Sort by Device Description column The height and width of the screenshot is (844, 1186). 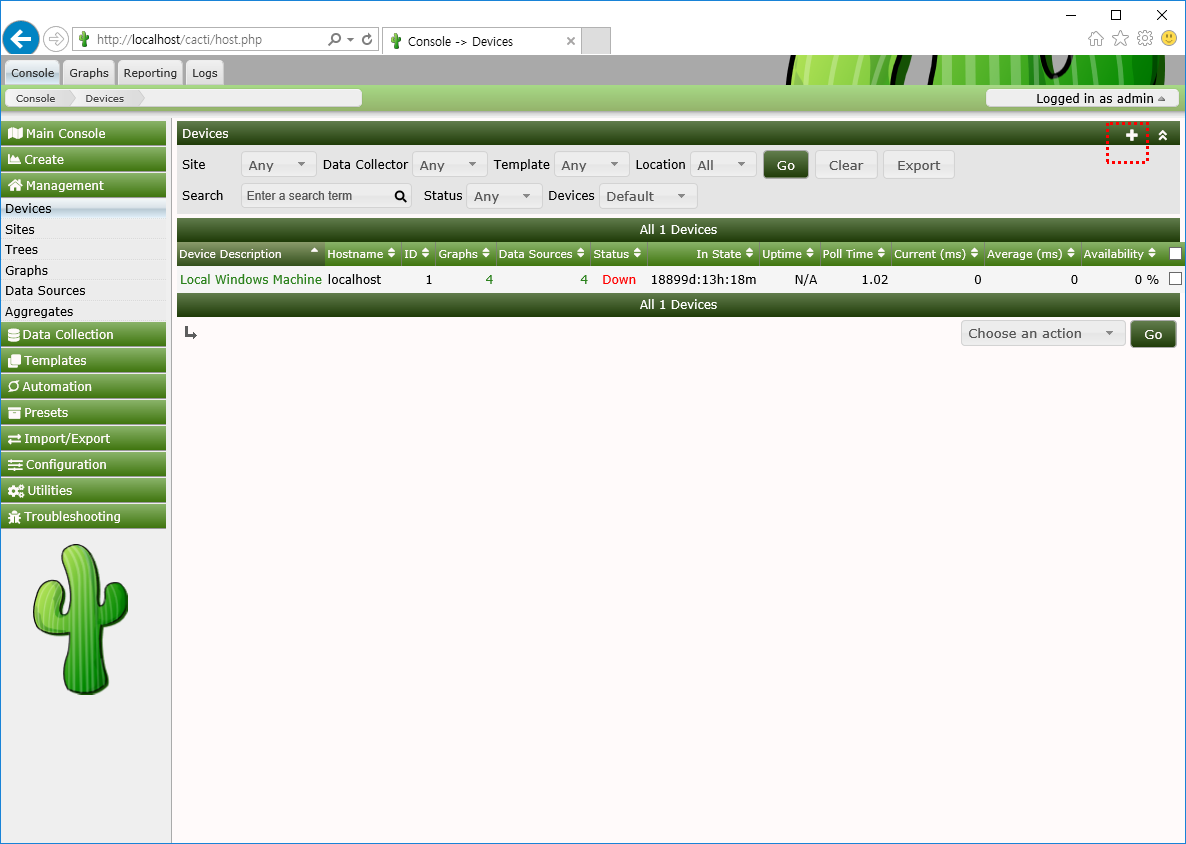pos(250,254)
